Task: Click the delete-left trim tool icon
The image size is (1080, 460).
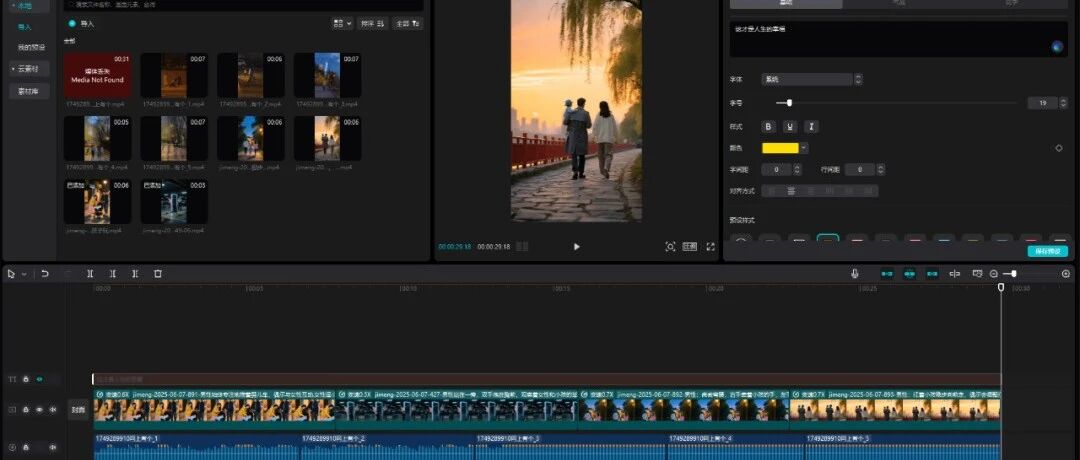Action: pos(113,274)
